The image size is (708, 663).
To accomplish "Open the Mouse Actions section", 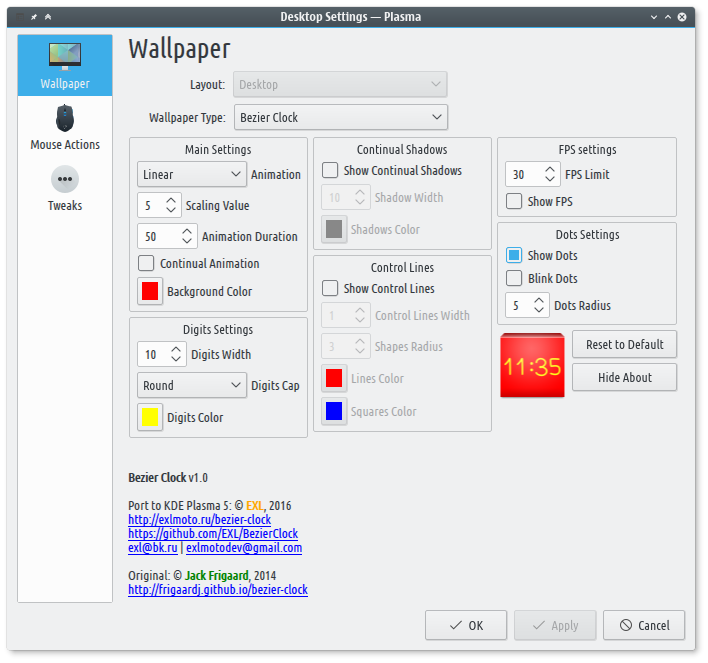I will (65, 127).
